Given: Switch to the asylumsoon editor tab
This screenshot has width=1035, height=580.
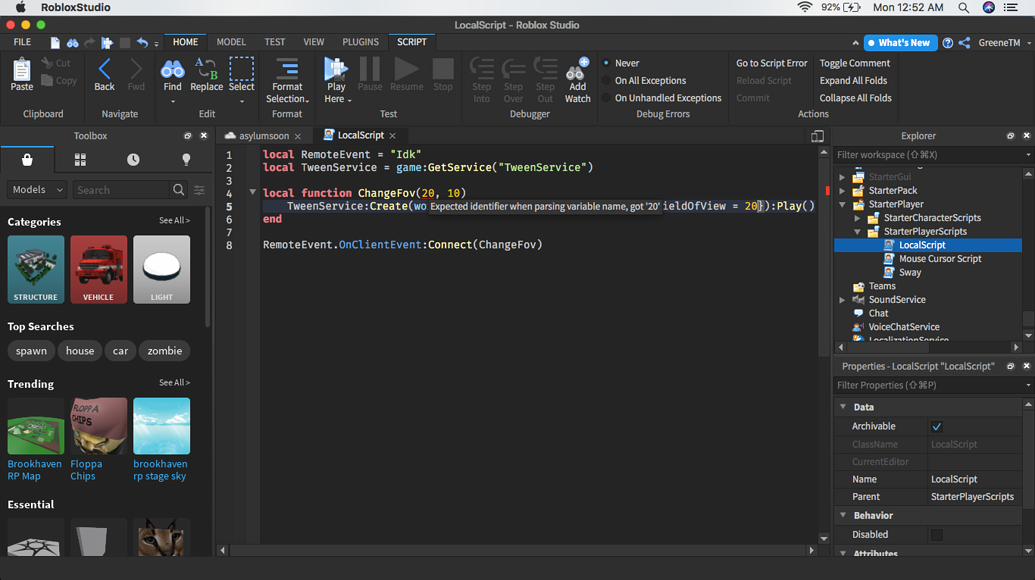Looking at the screenshot, I should coord(263,136).
